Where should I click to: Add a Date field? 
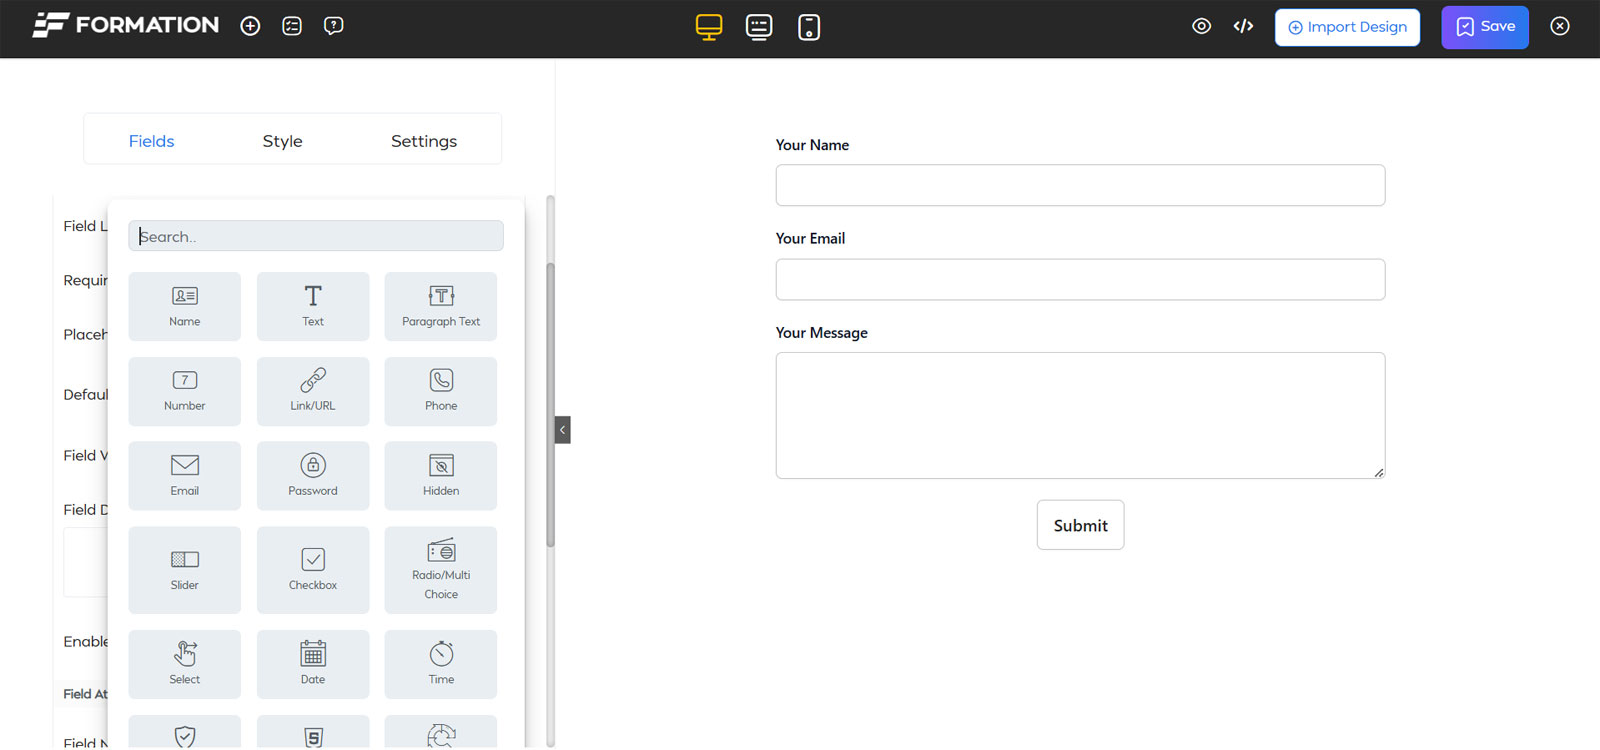pos(313,664)
